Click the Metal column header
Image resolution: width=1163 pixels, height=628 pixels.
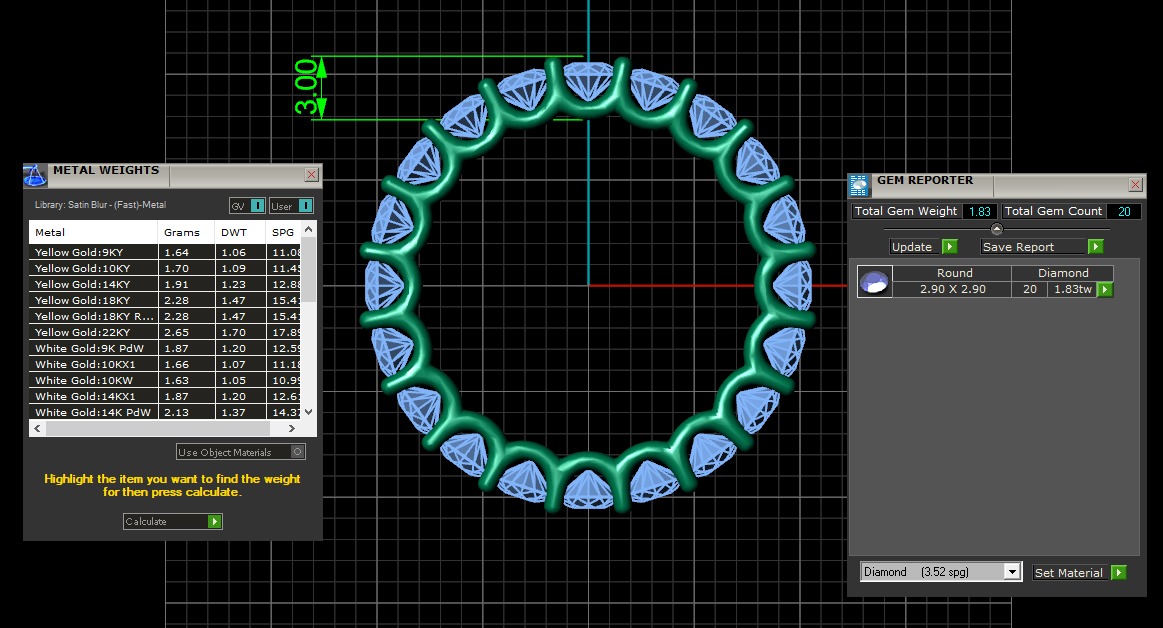(x=93, y=232)
